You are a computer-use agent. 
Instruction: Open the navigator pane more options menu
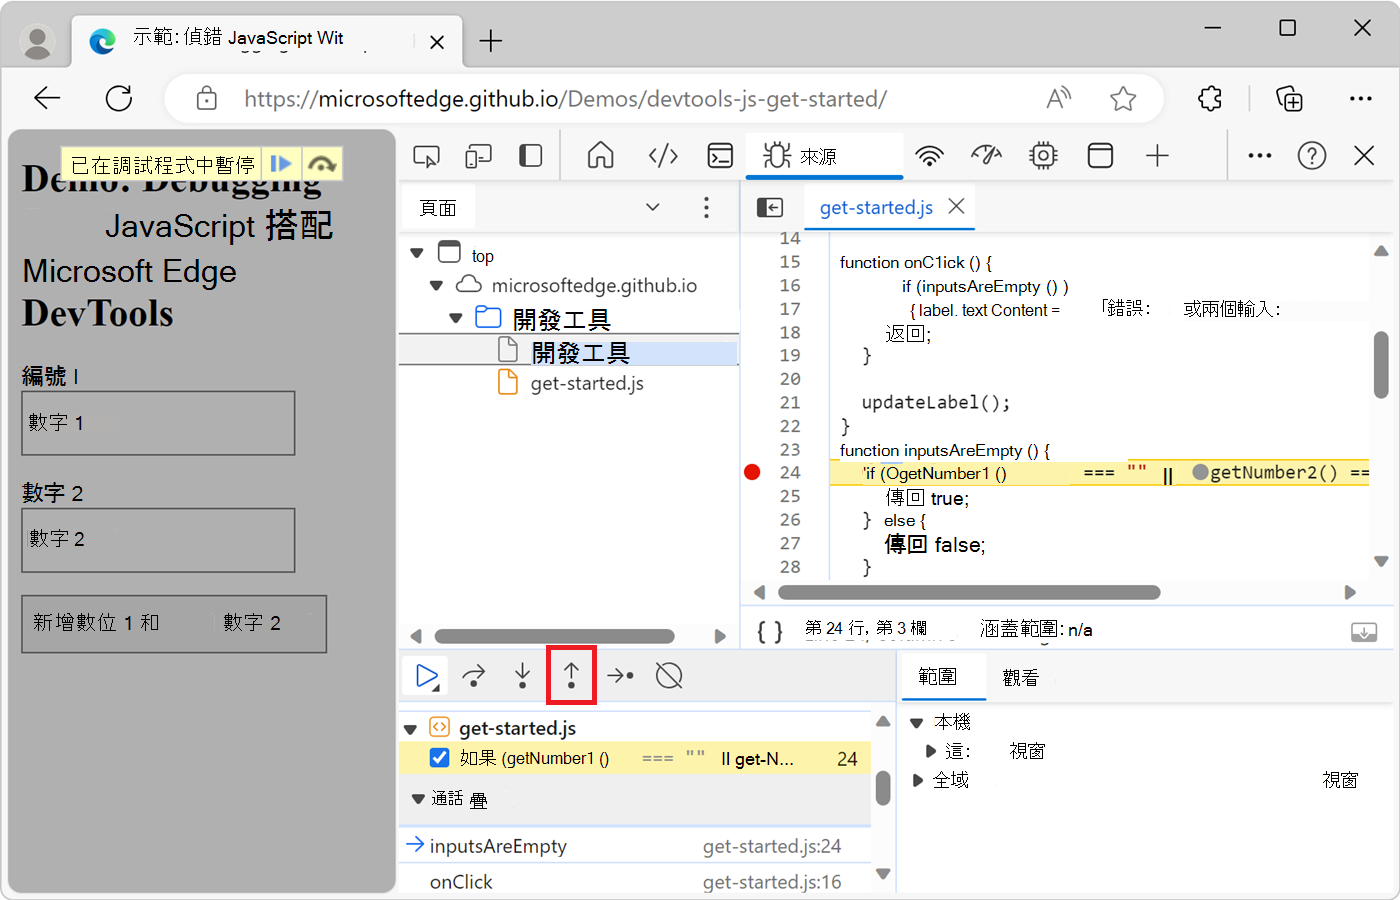pyautogui.click(x=706, y=207)
